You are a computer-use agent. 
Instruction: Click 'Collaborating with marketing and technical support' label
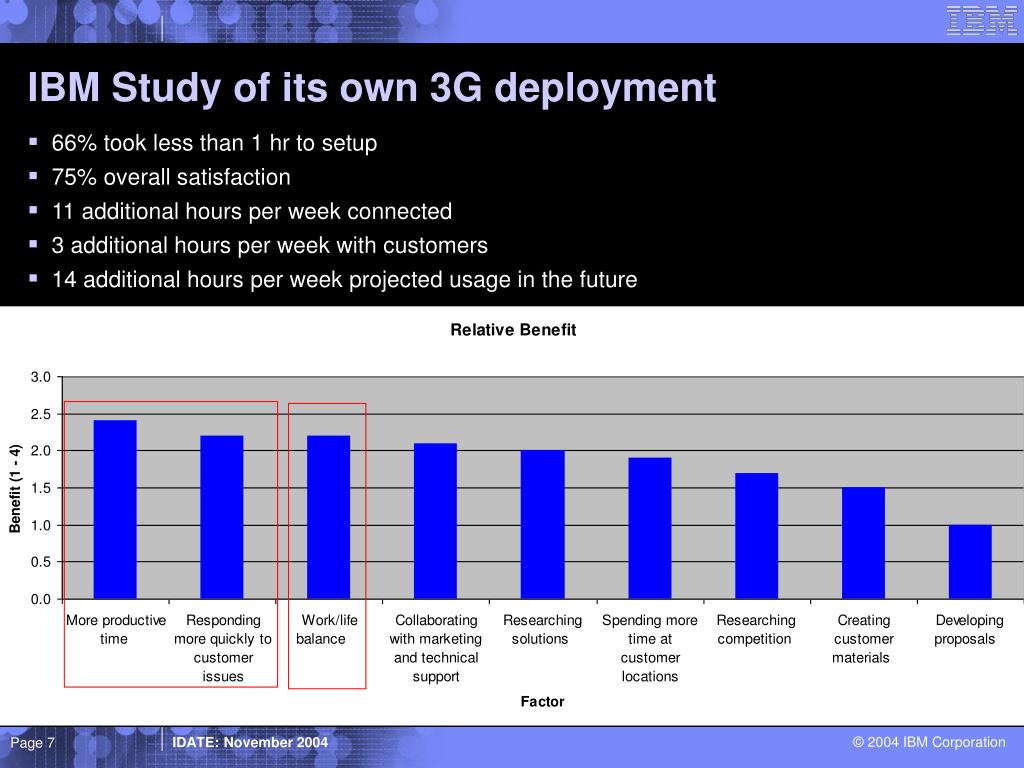[x=436, y=648]
